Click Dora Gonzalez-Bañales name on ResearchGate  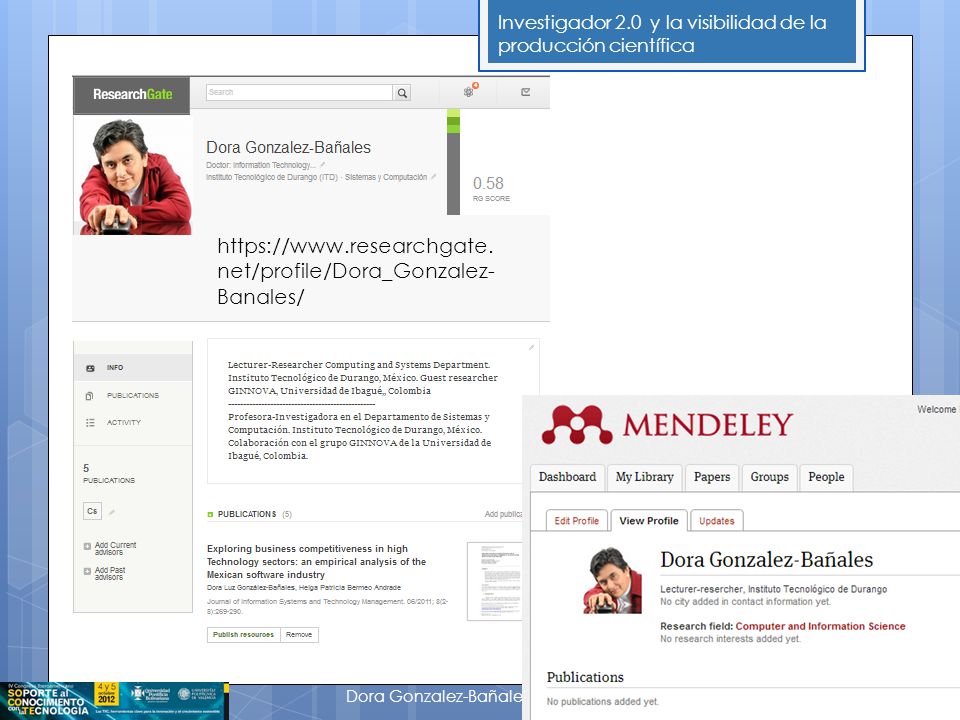288,148
